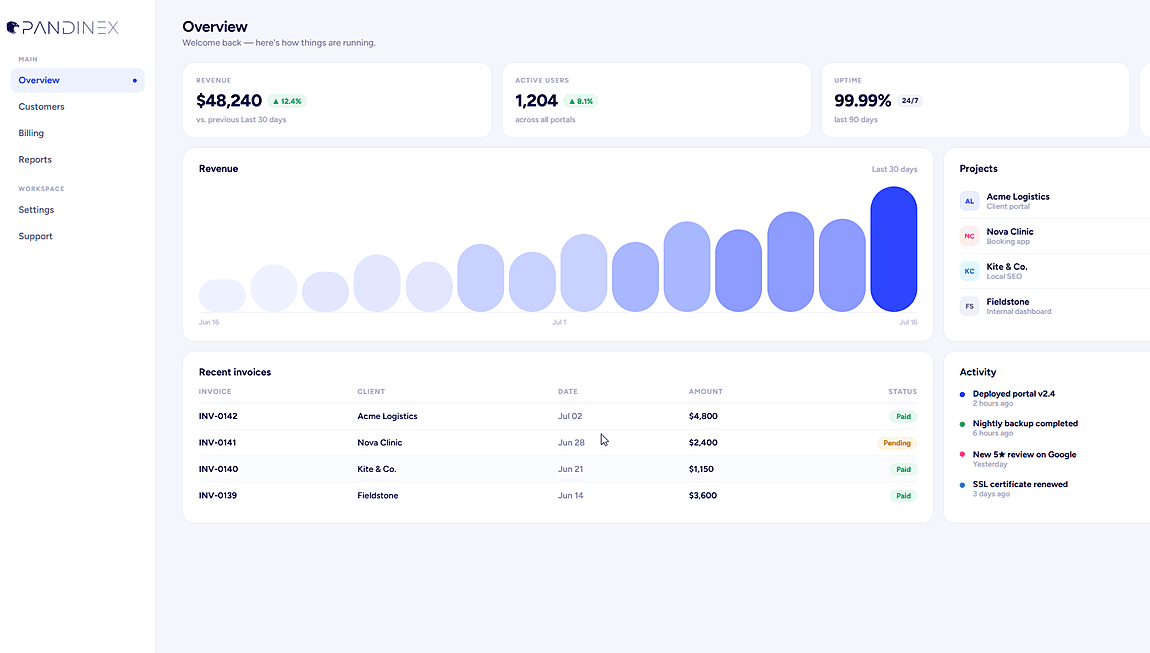Image resolution: width=1150 pixels, height=653 pixels.
Task: Click the AL avatar for Acme Logistics
Action: click(x=969, y=201)
